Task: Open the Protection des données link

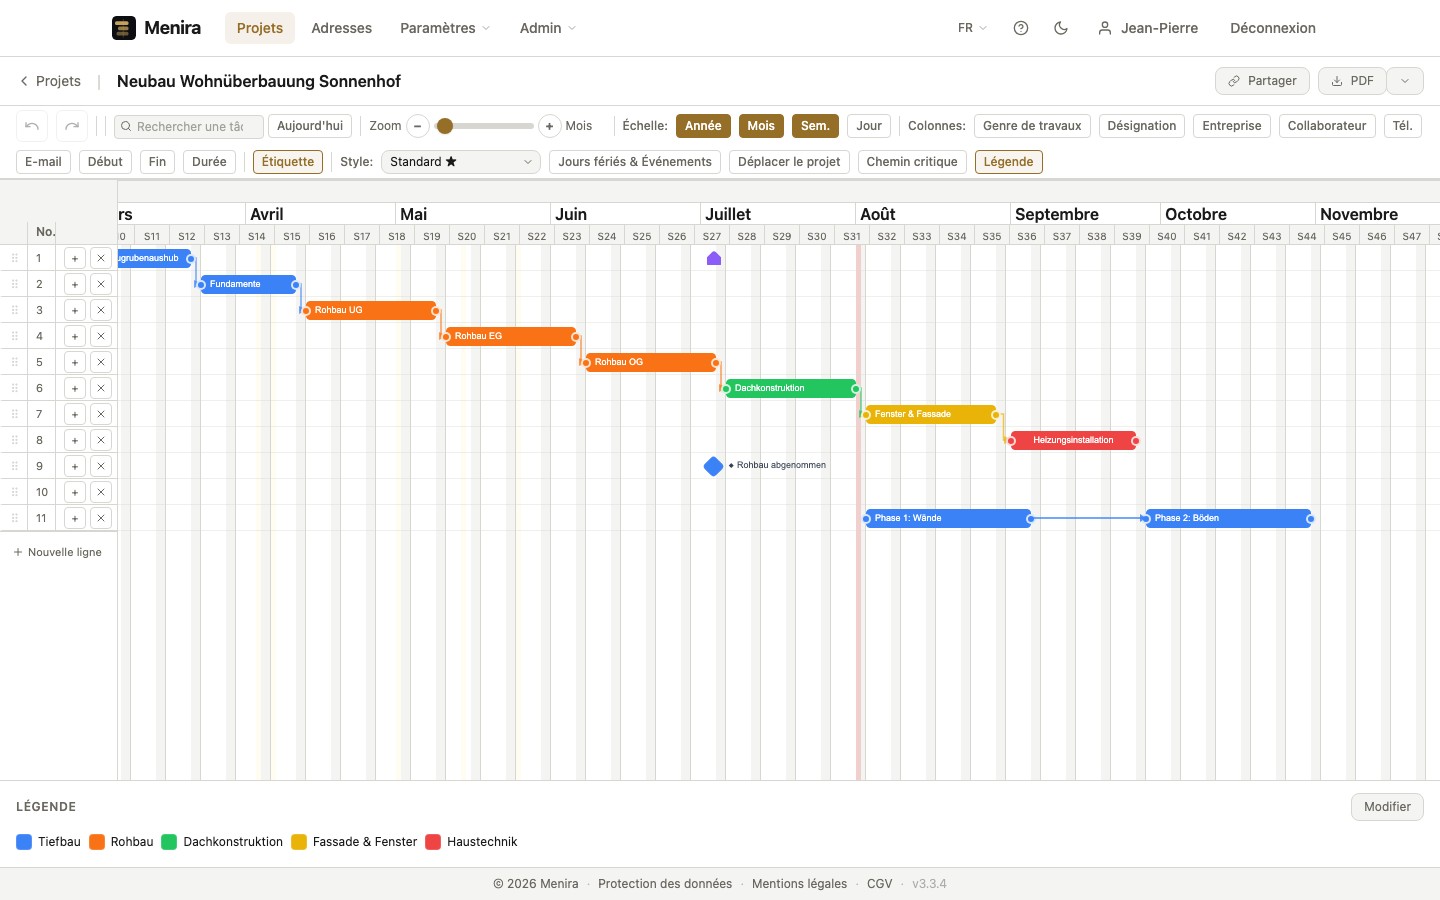Action: pos(665,884)
